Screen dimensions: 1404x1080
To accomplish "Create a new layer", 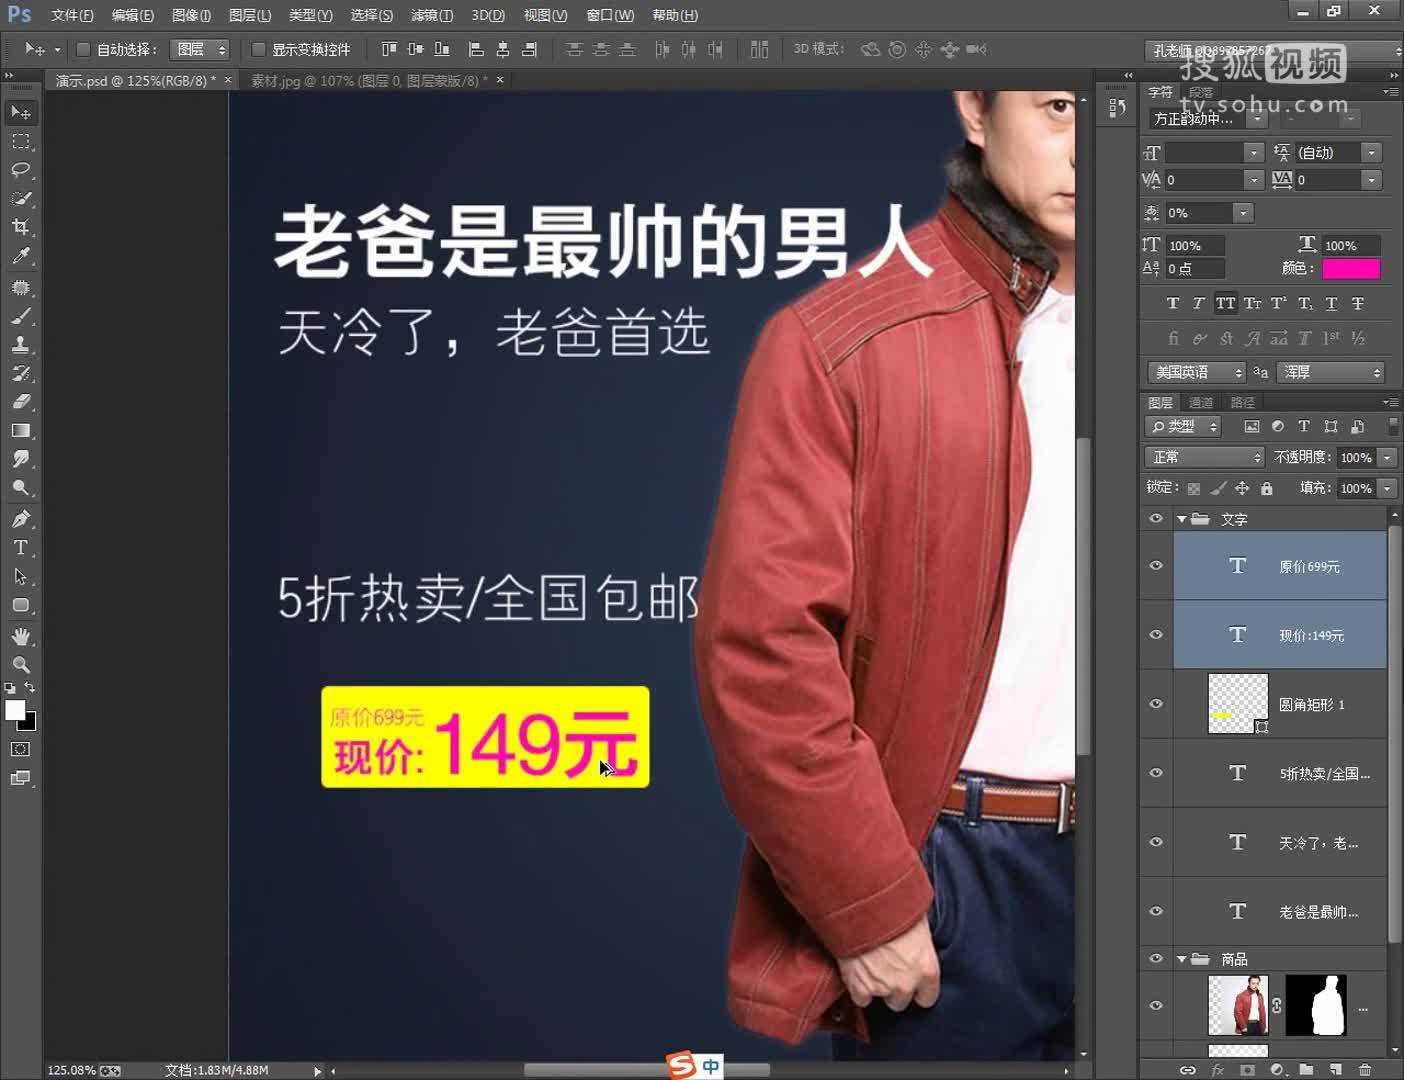I will [x=1336, y=1069].
